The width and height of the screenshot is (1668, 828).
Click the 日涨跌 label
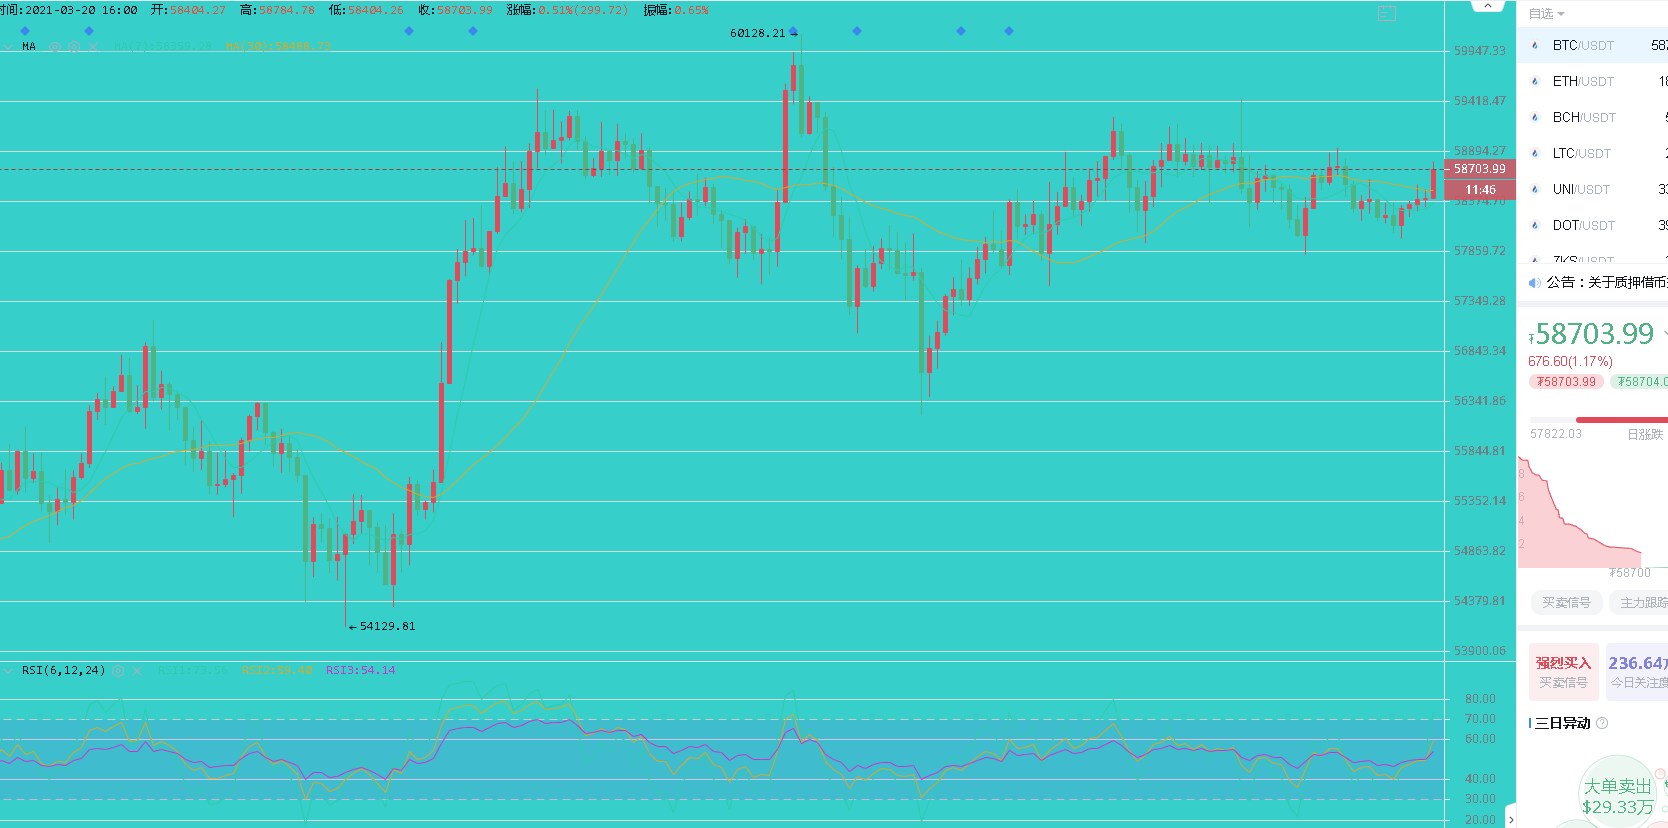click(x=1645, y=434)
